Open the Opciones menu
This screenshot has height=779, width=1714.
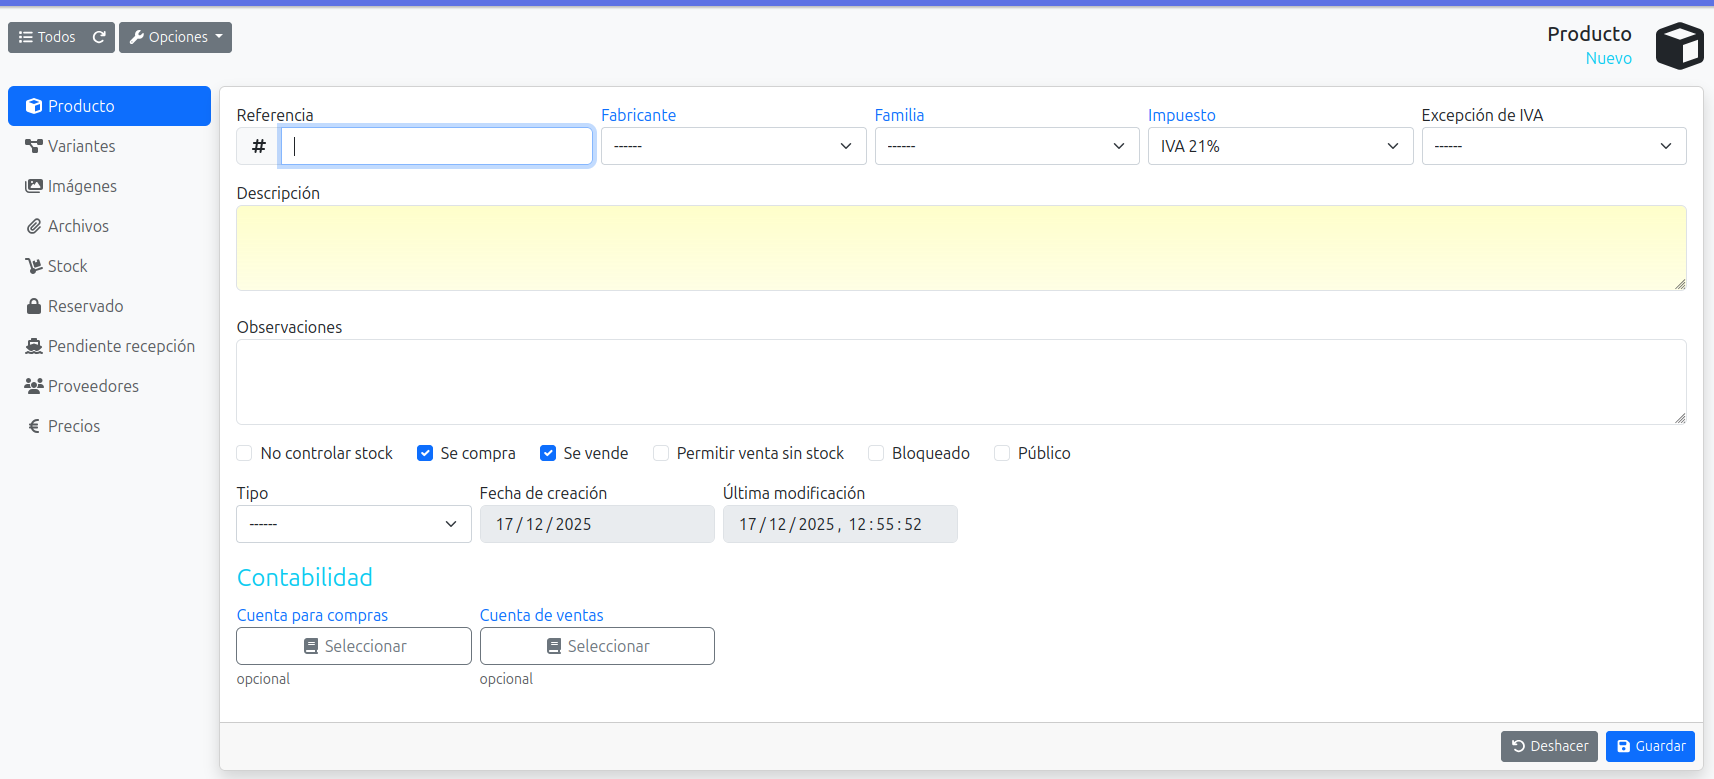coord(176,37)
